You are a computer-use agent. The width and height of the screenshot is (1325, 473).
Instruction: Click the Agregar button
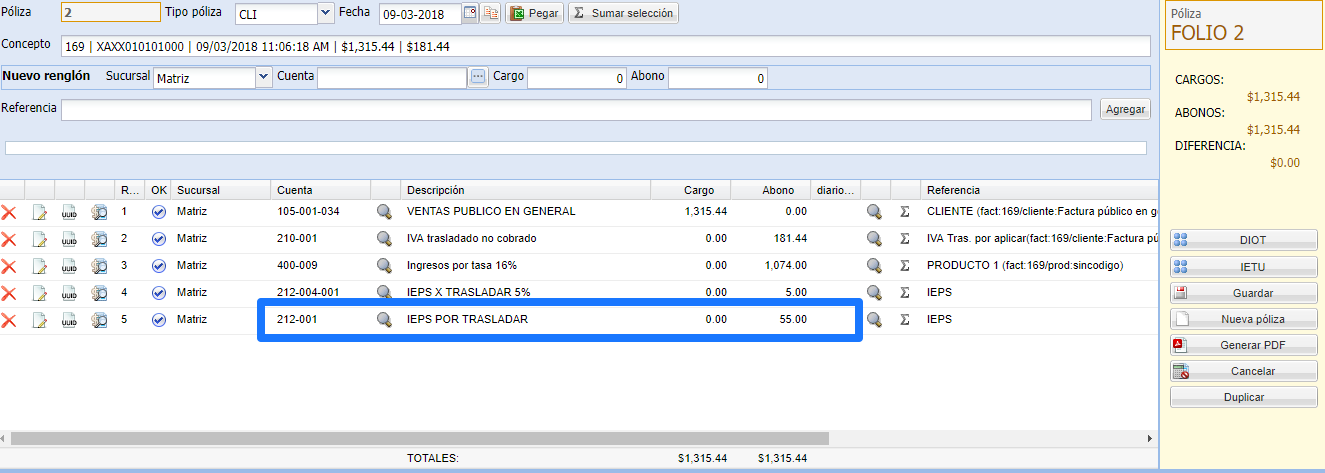tap(1125, 110)
